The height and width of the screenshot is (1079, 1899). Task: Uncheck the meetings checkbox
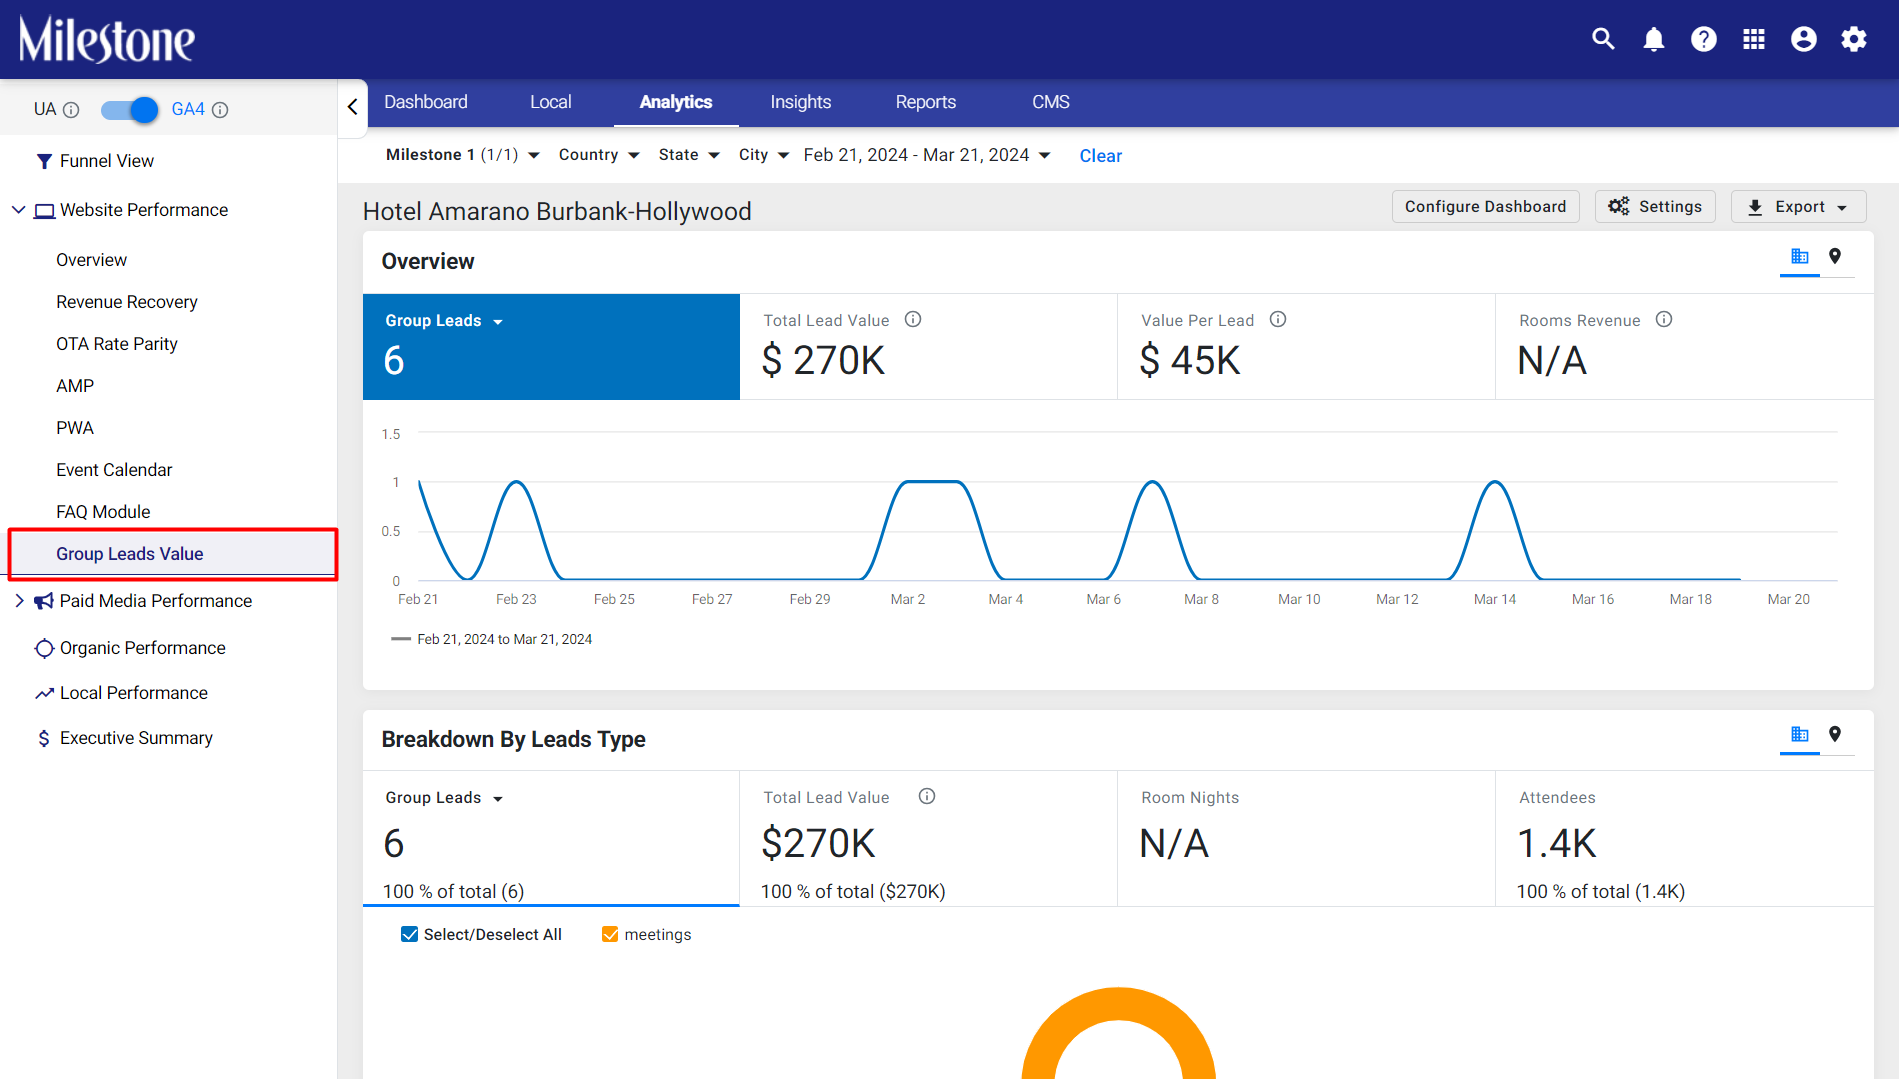pyautogui.click(x=610, y=934)
